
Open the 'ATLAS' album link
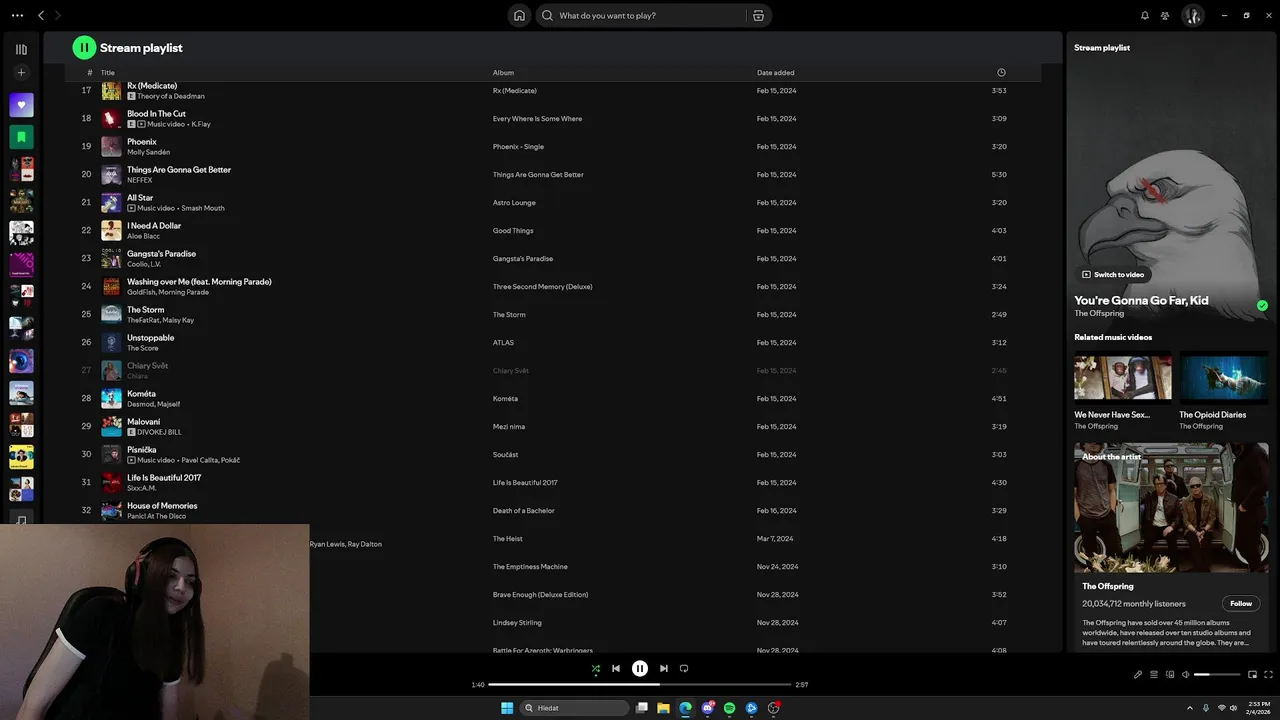pos(503,343)
